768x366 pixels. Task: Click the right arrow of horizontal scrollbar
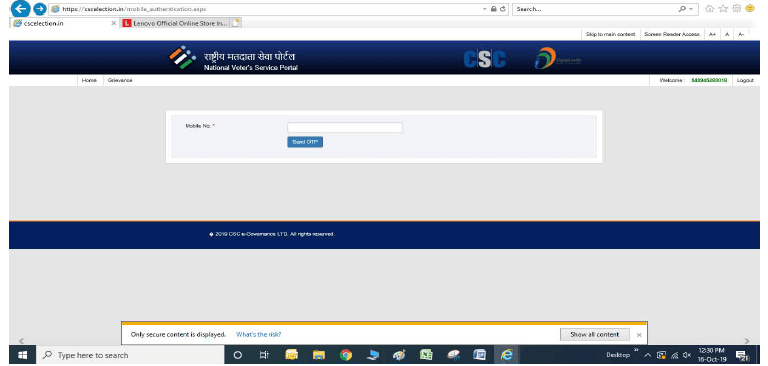point(746,341)
